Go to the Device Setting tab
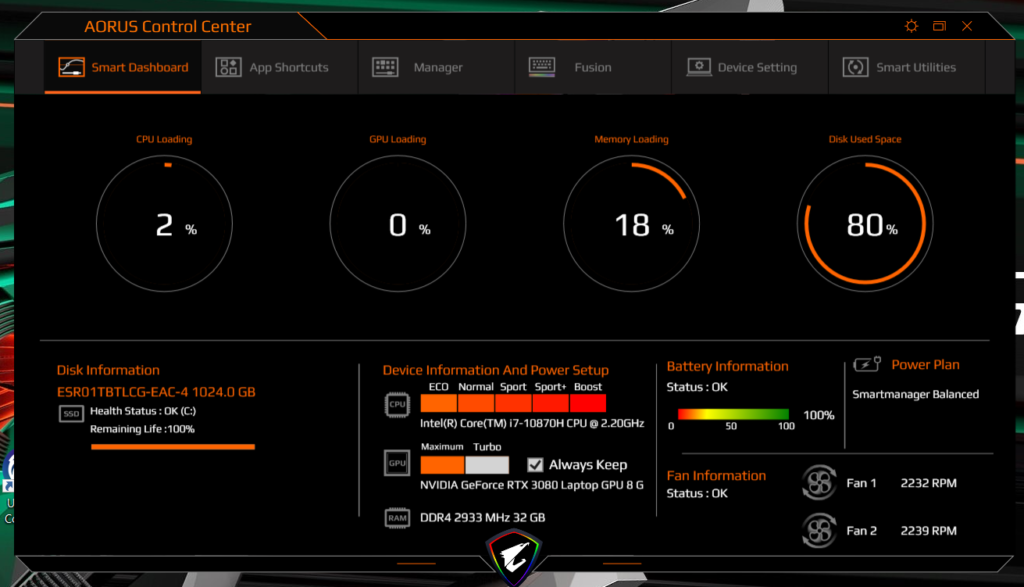Image resolution: width=1024 pixels, height=587 pixels. click(x=745, y=68)
